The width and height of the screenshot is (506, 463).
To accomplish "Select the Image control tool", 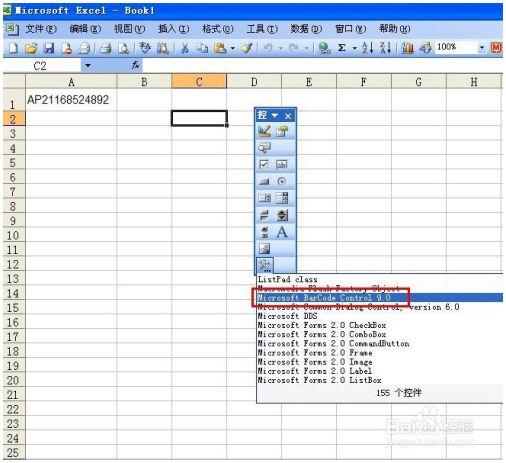I will tap(264, 249).
